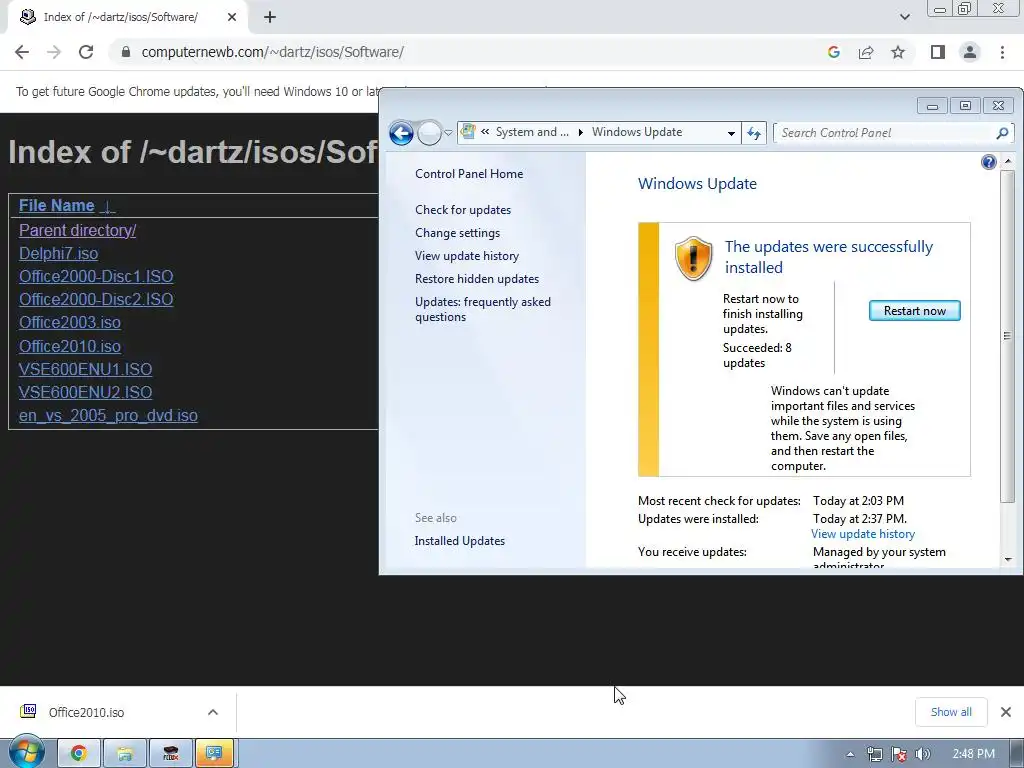The width and height of the screenshot is (1024, 768).
Task: Click the Chrome taskbar icon
Action: click(78, 754)
